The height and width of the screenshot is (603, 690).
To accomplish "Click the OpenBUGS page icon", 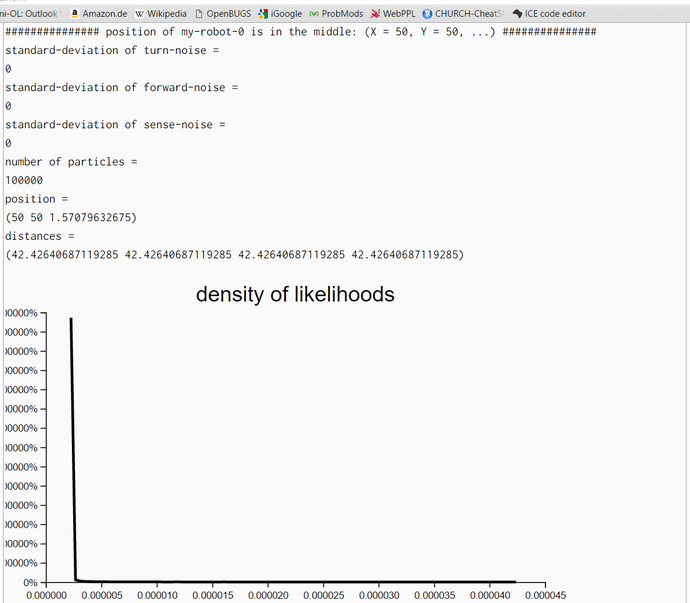I will click(x=199, y=14).
